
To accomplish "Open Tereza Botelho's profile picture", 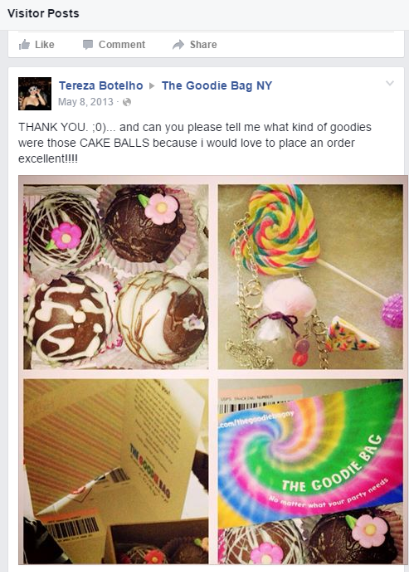I will tap(35, 94).
